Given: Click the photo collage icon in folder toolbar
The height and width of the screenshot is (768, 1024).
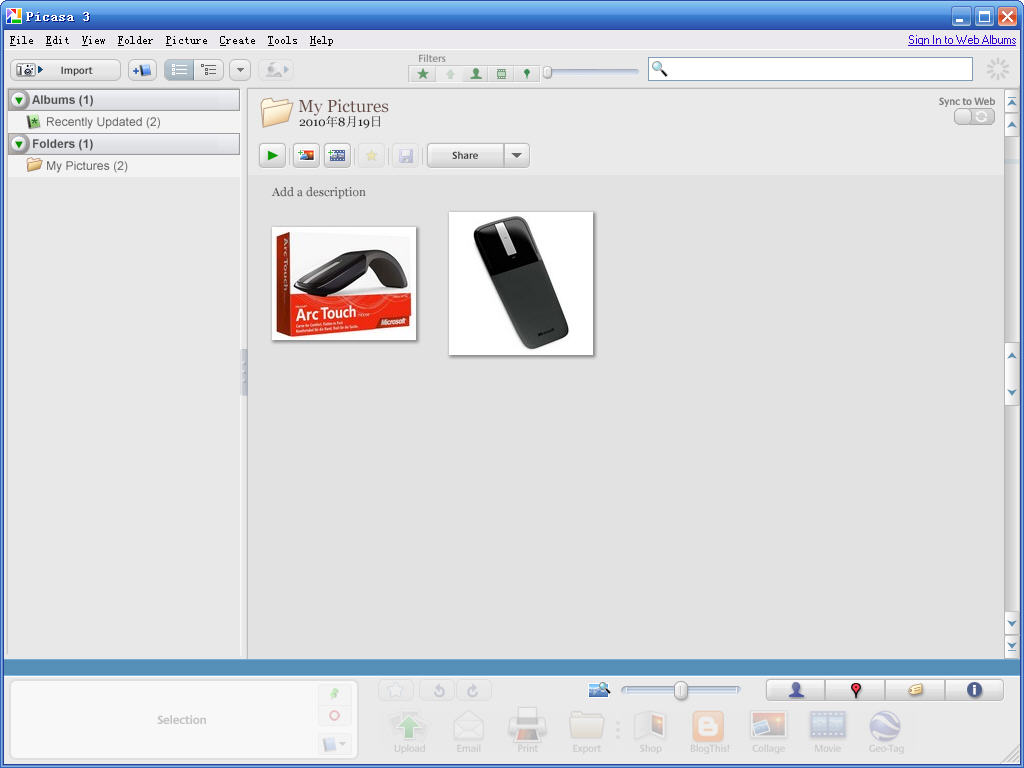Looking at the screenshot, I should point(306,155).
